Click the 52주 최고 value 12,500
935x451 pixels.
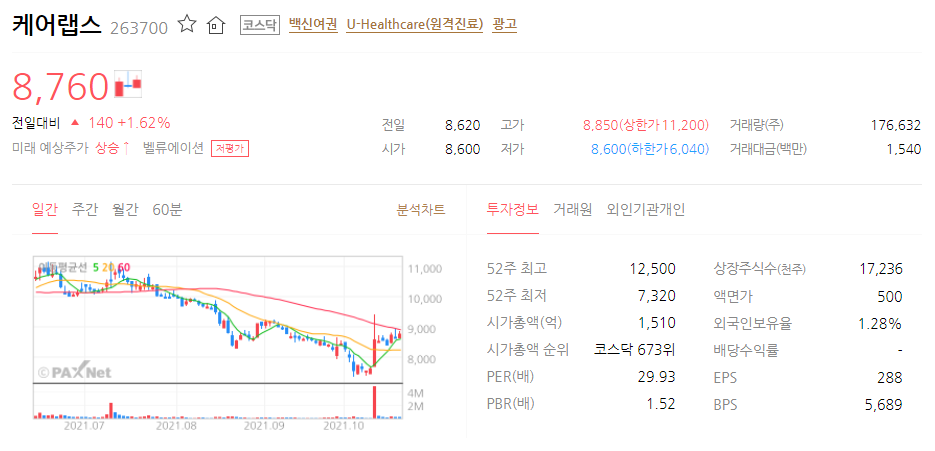[653, 269]
